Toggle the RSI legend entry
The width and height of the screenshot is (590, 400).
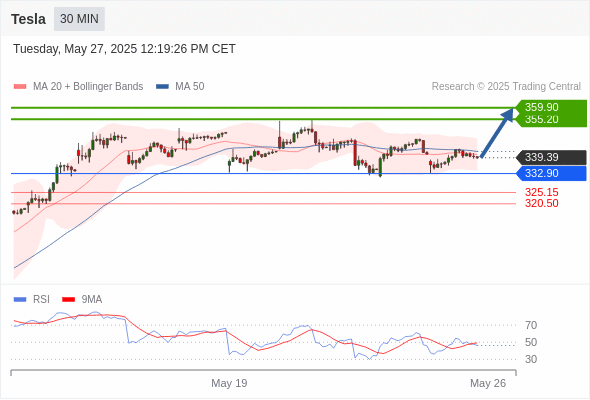(32, 300)
